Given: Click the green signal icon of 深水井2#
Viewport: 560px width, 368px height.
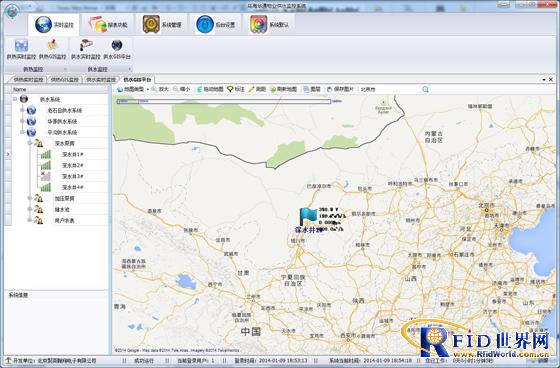Looking at the screenshot, I should click(x=45, y=165).
